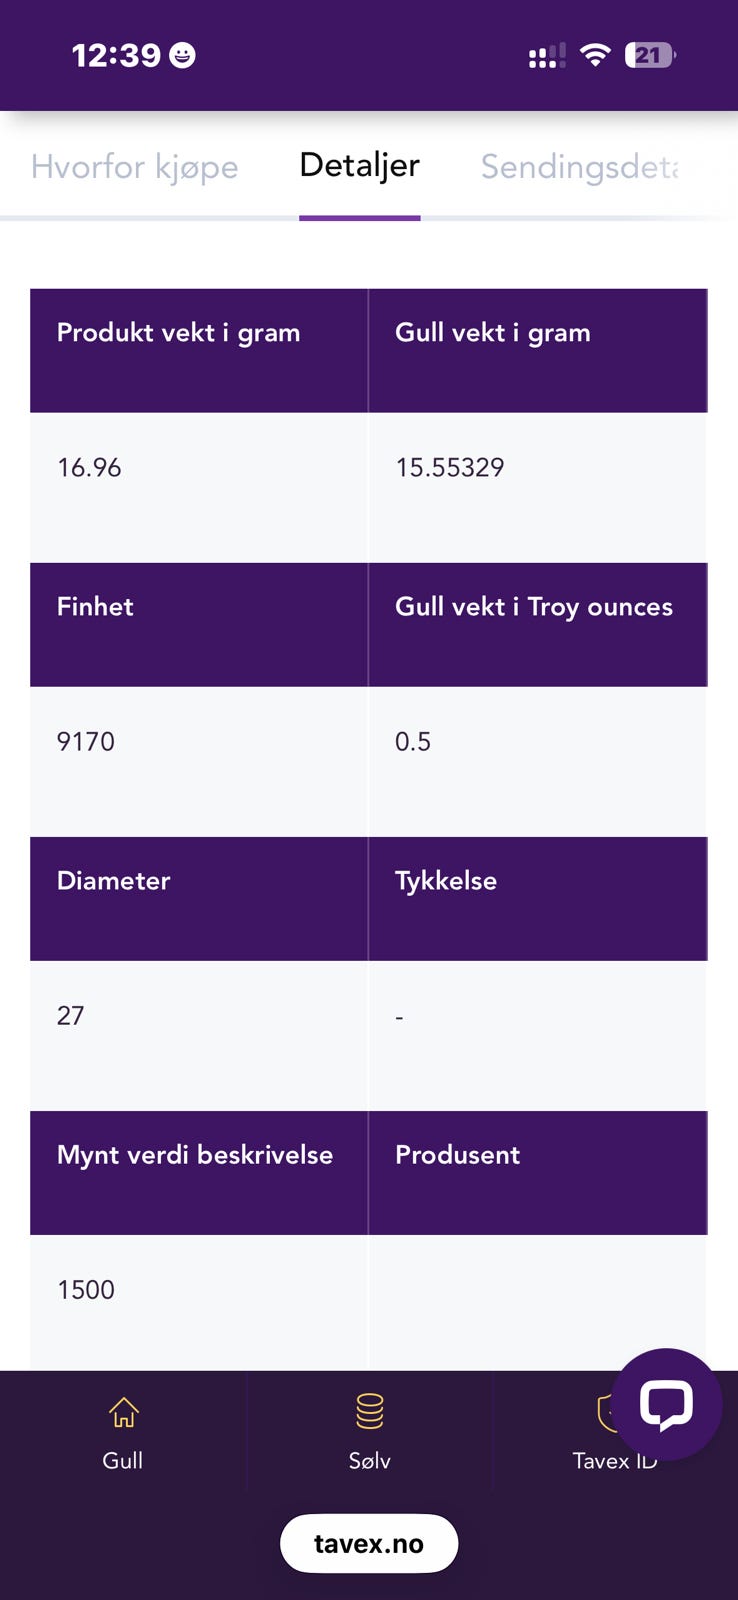This screenshot has width=738, height=1600.
Task: Tap the Gull vekt i gram header
Action: [538, 351]
